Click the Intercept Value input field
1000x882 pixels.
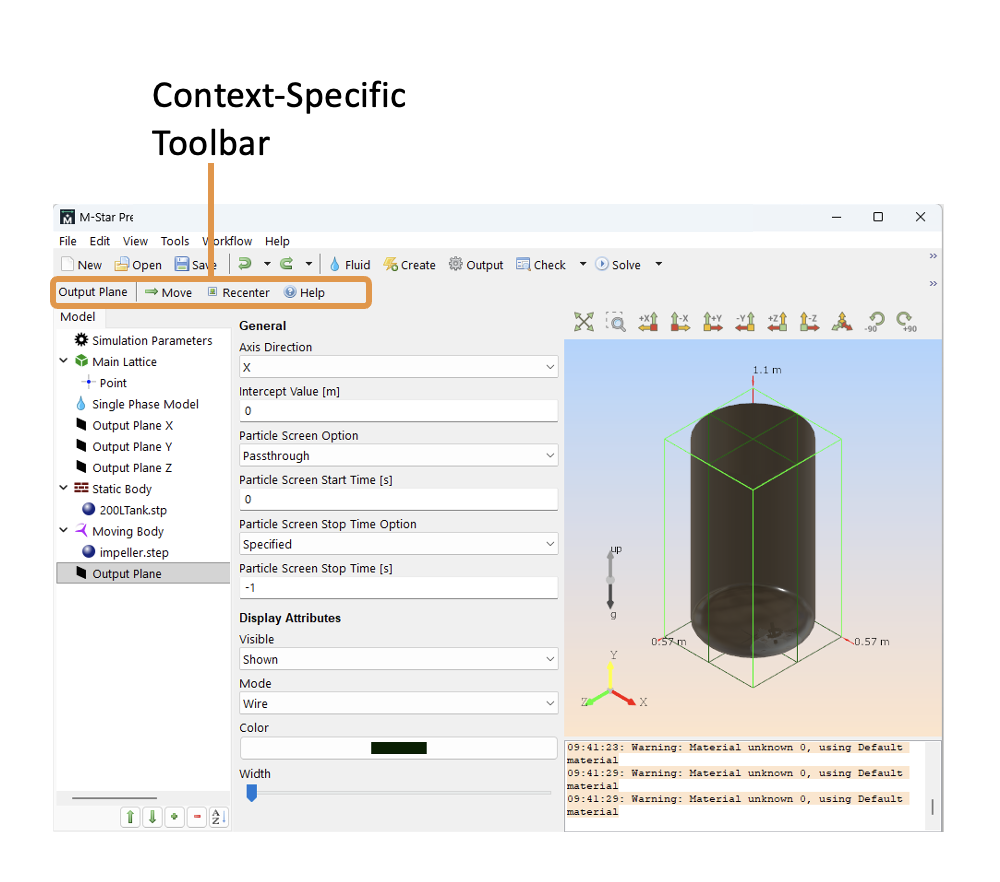(x=398, y=411)
